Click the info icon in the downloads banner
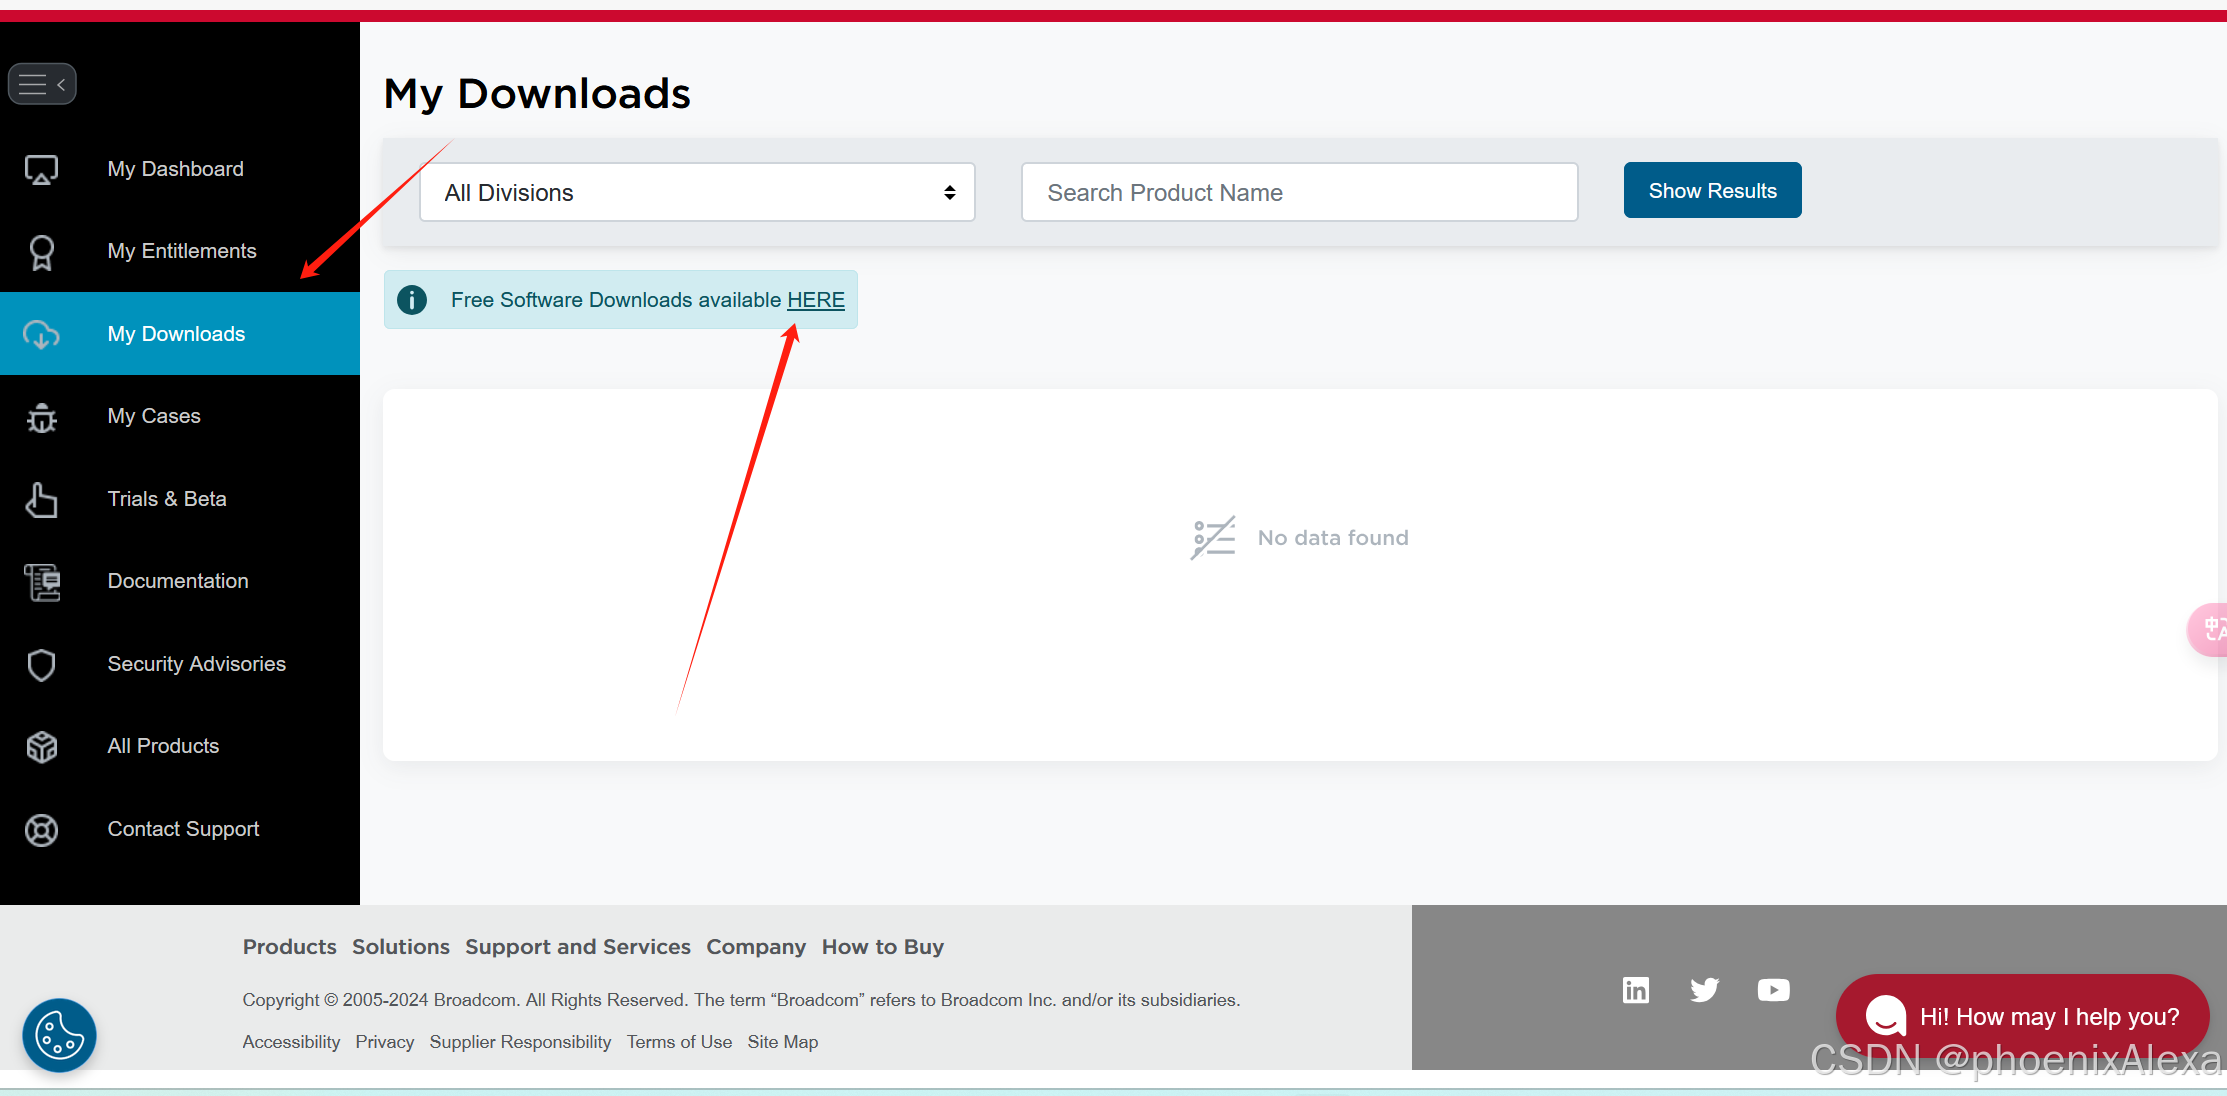 click(x=412, y=300)
